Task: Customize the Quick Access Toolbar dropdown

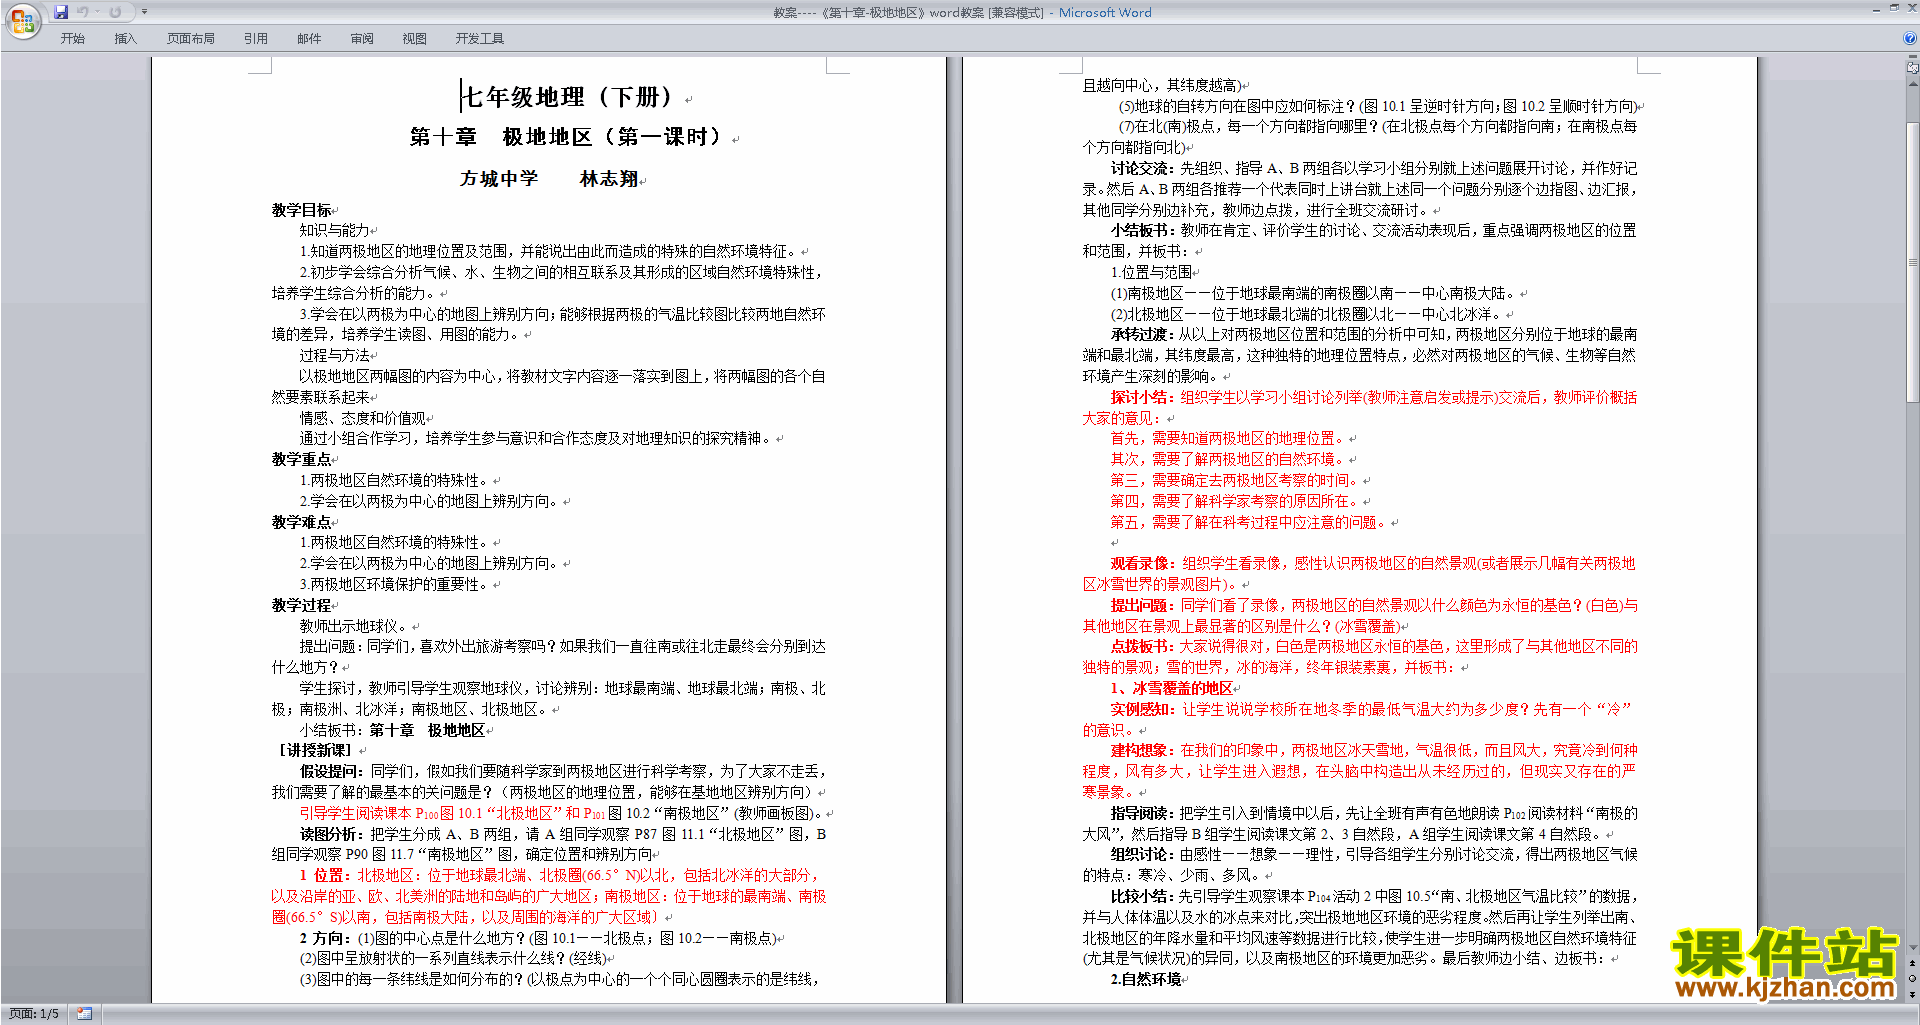Action: (x=144, y=12)
